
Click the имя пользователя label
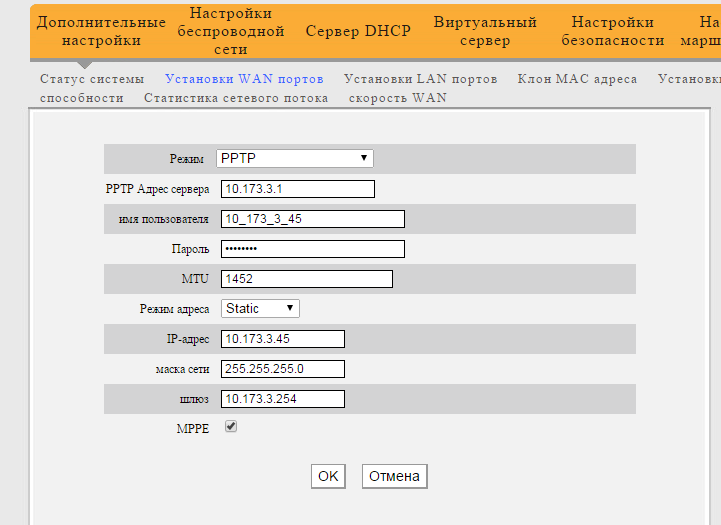[x=163, y=219]
